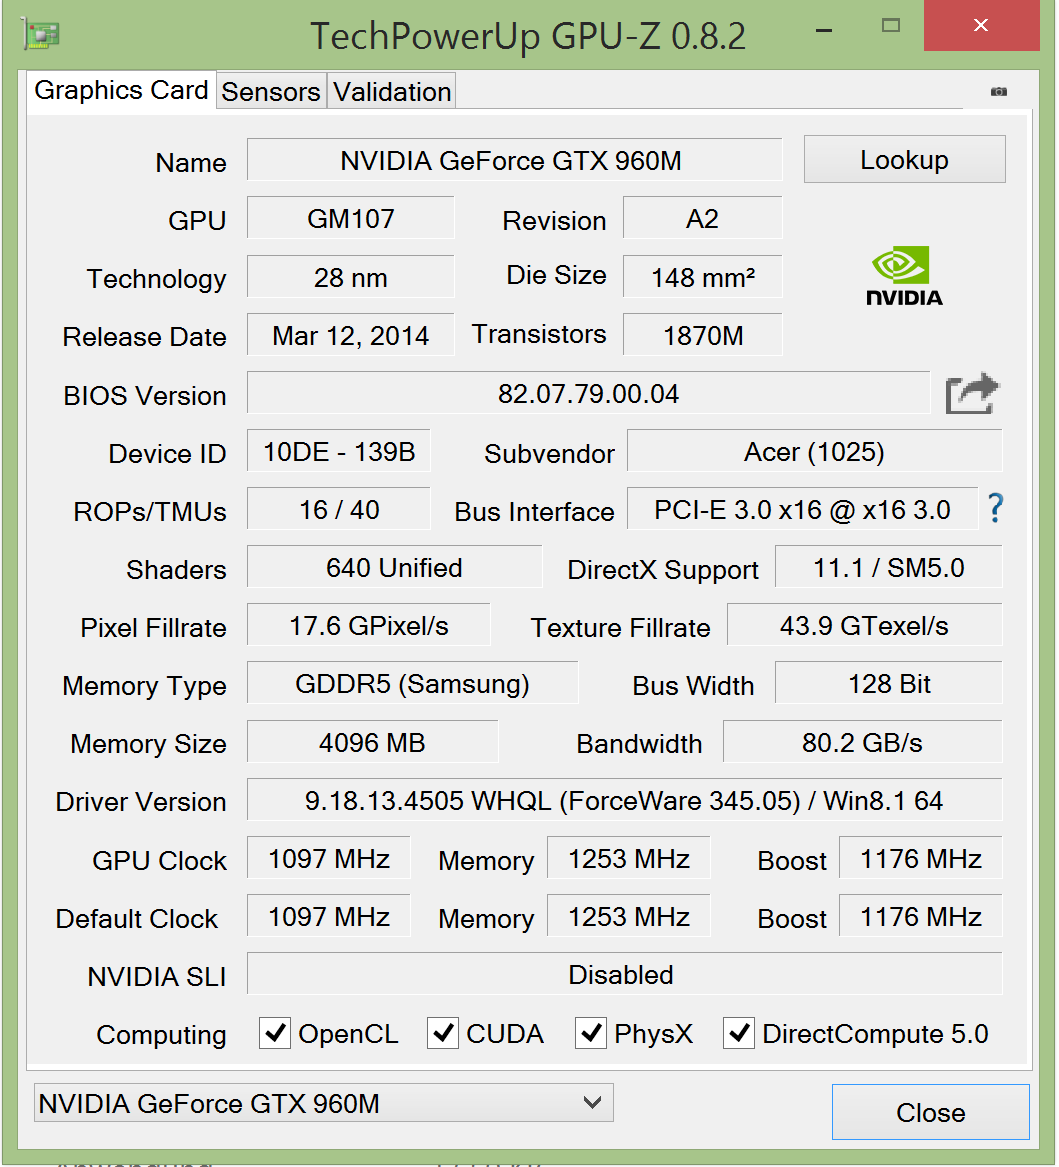Screen dimensions: 1059x1167
Task: Select the Graphics Card tab
Action: 121,90
